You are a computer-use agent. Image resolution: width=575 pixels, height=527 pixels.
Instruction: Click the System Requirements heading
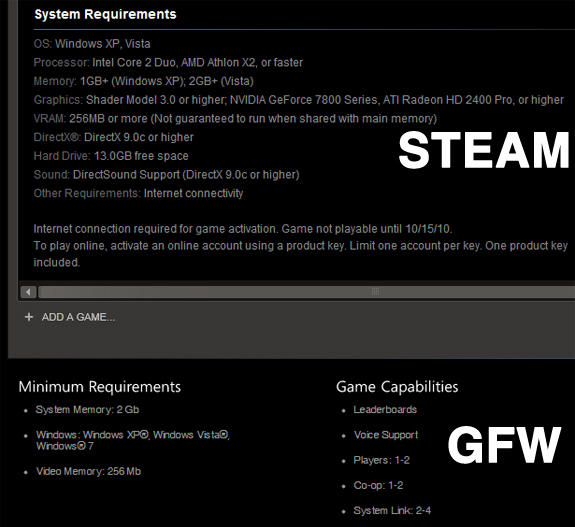coord(105,14)
